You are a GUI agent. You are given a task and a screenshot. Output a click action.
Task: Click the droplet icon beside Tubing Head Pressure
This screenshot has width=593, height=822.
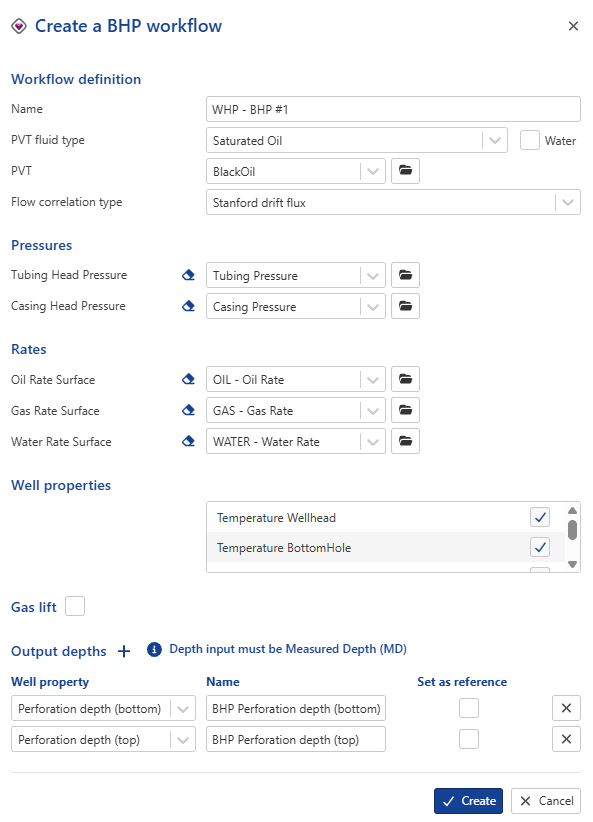(x=189, y=274)
